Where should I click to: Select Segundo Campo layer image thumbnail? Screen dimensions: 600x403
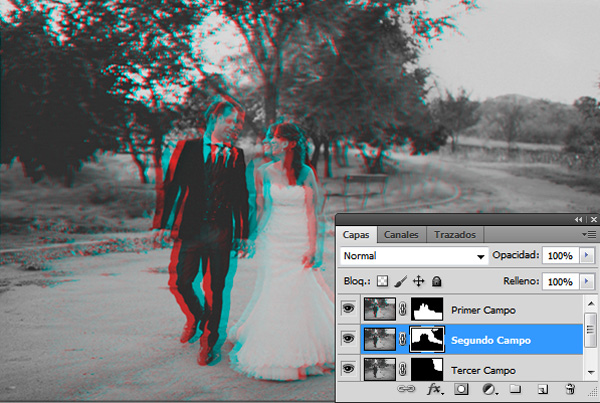(x=380, y=339)
